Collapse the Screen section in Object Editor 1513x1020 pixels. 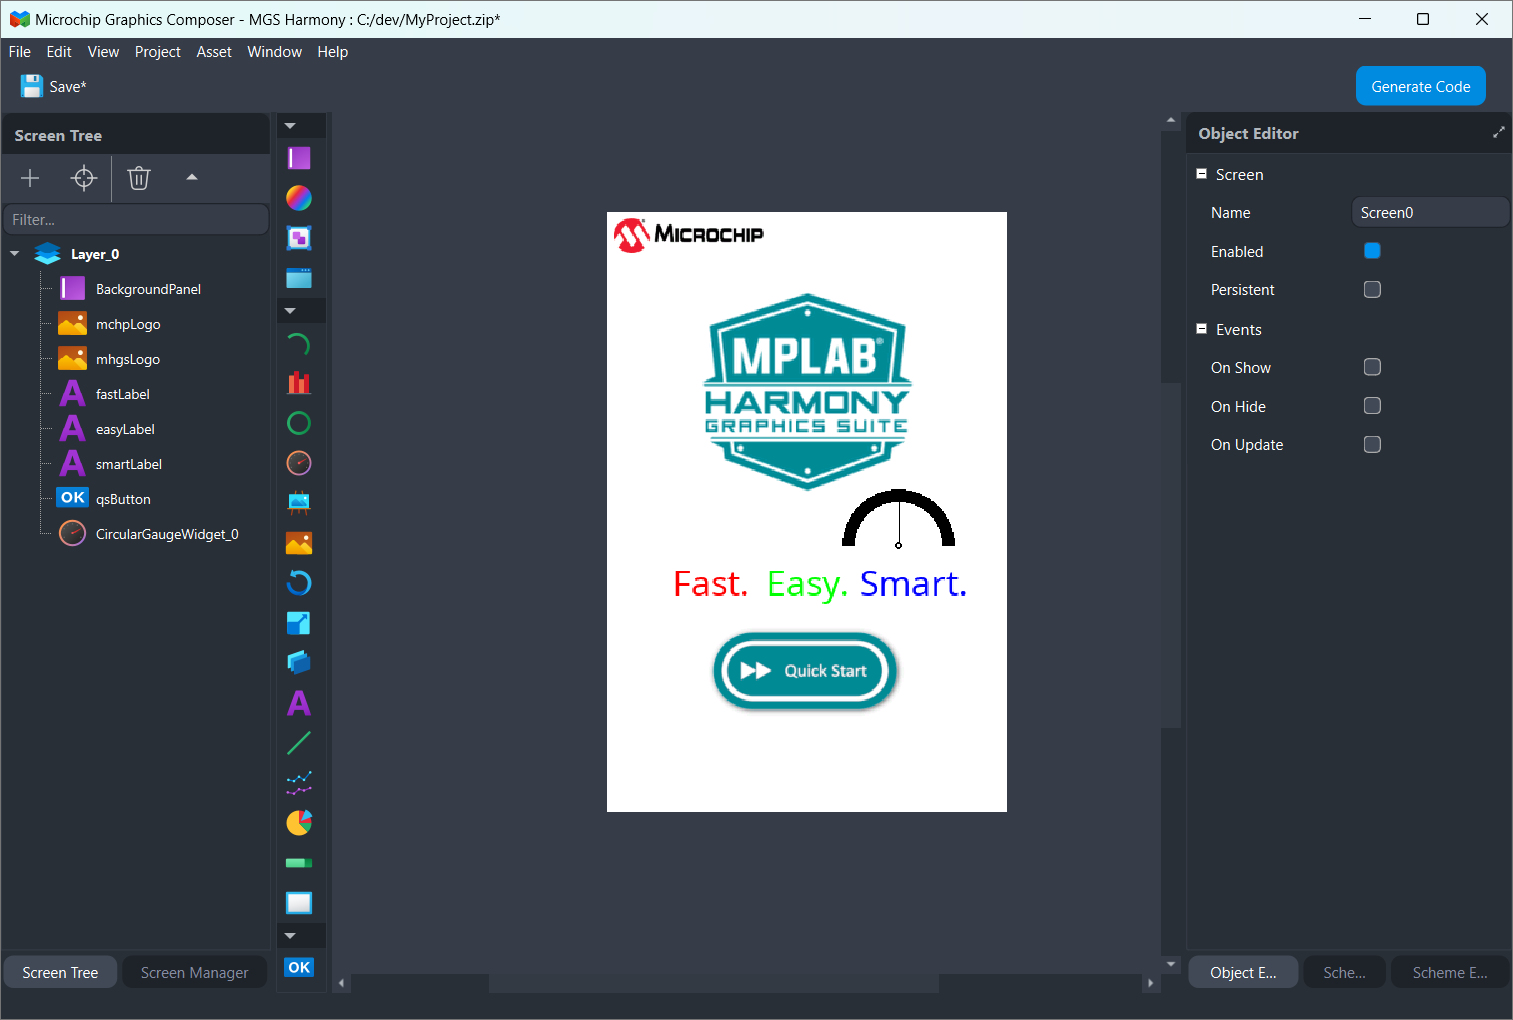coord(1202,174)
